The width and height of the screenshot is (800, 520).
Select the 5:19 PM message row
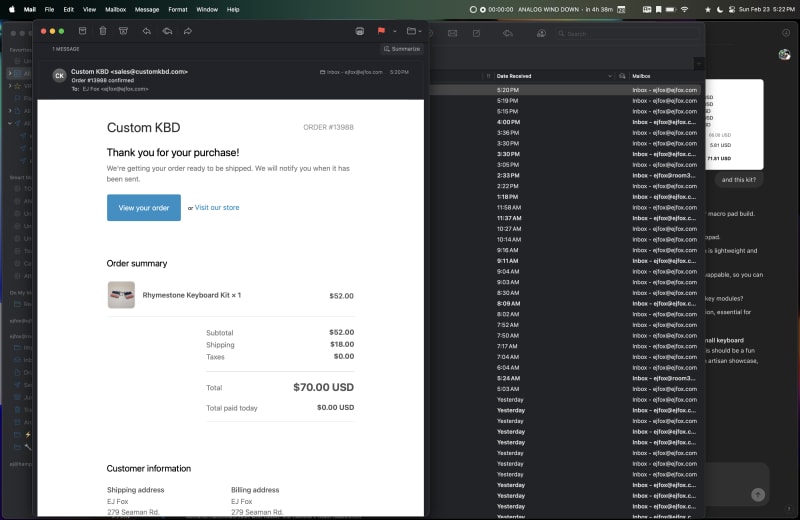(565, 101)
